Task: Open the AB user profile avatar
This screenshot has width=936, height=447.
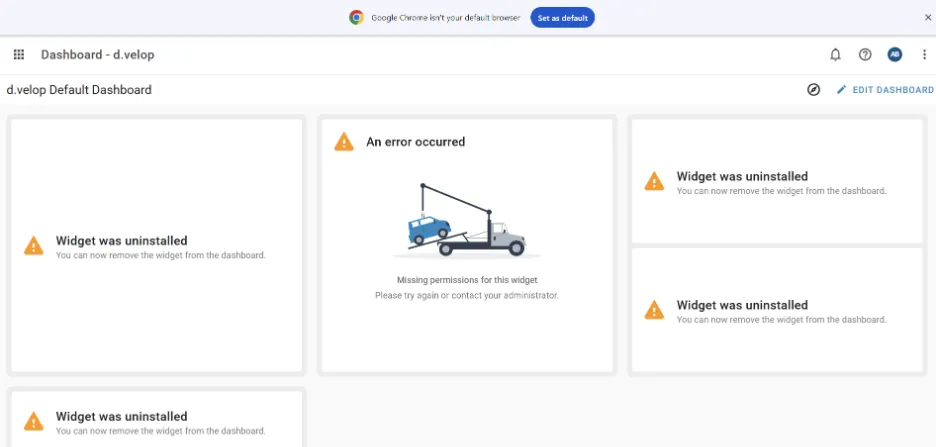Action: click(894, 54)
